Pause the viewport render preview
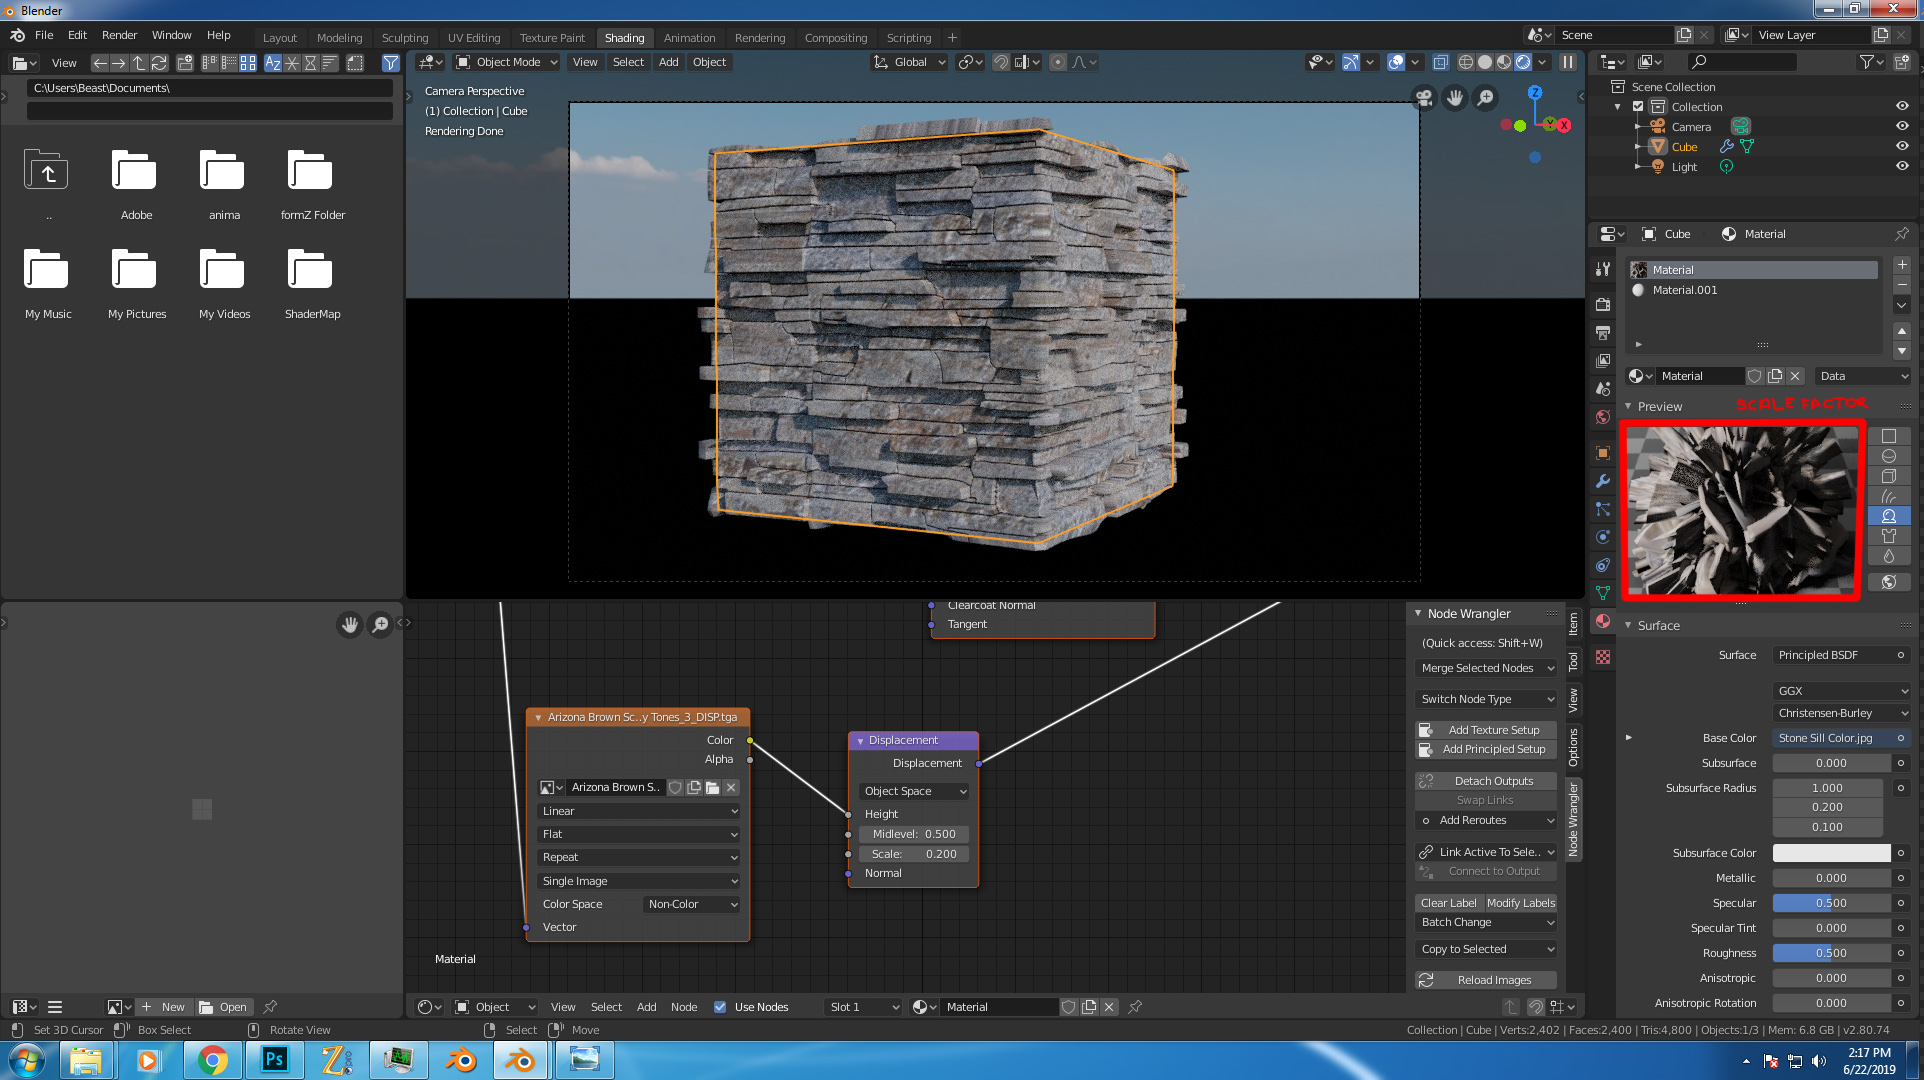Image resolution: width=1924 pixels, height=1080 pixels. click(x=1568, y=62)
